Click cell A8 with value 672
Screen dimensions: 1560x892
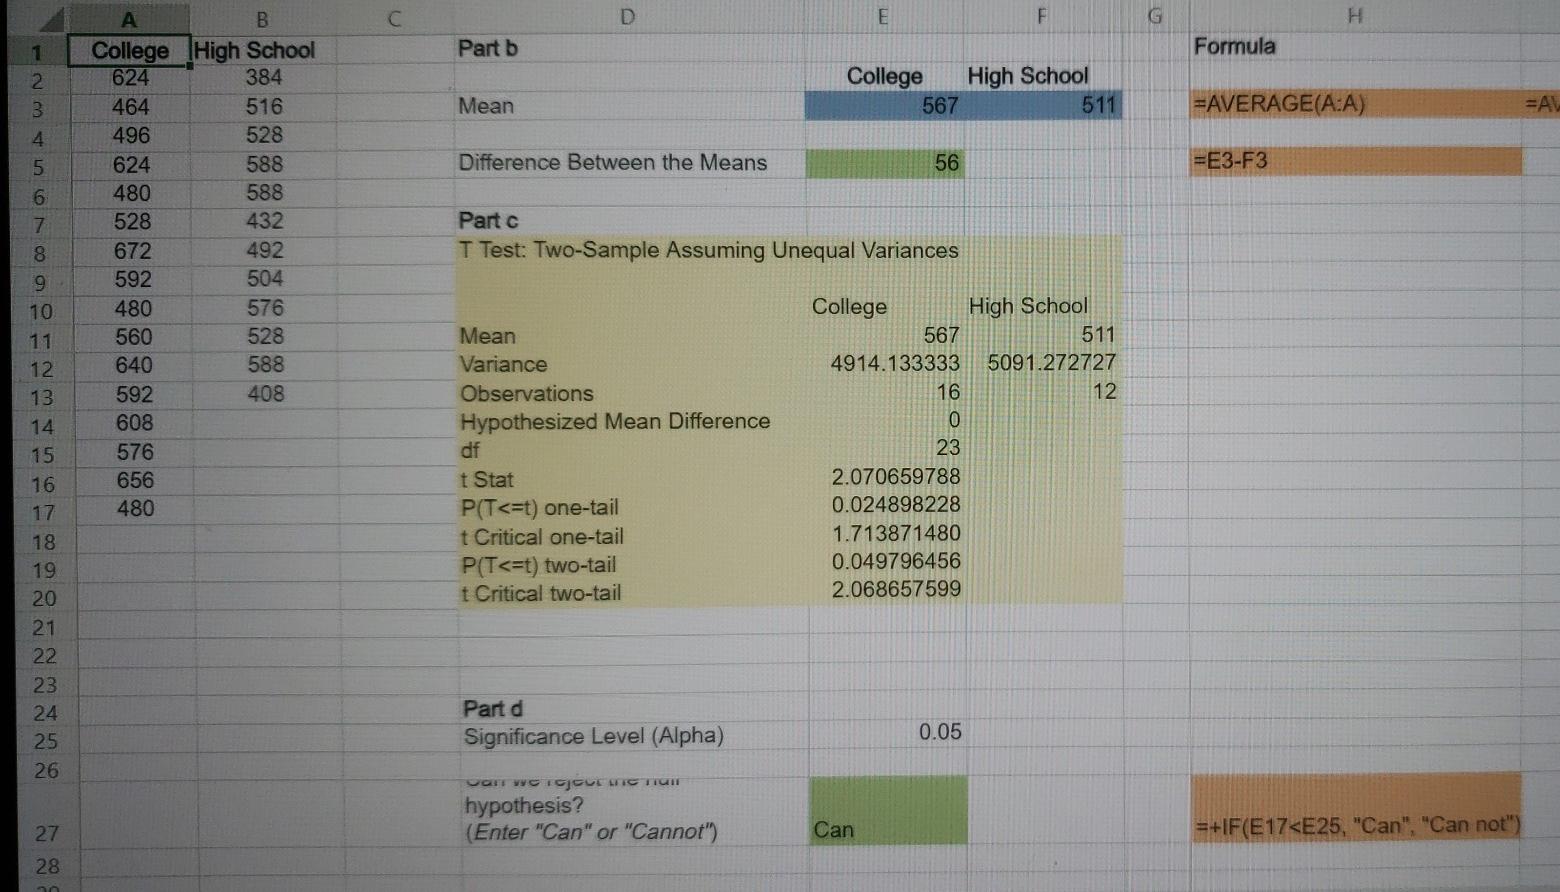coord(132,251)
